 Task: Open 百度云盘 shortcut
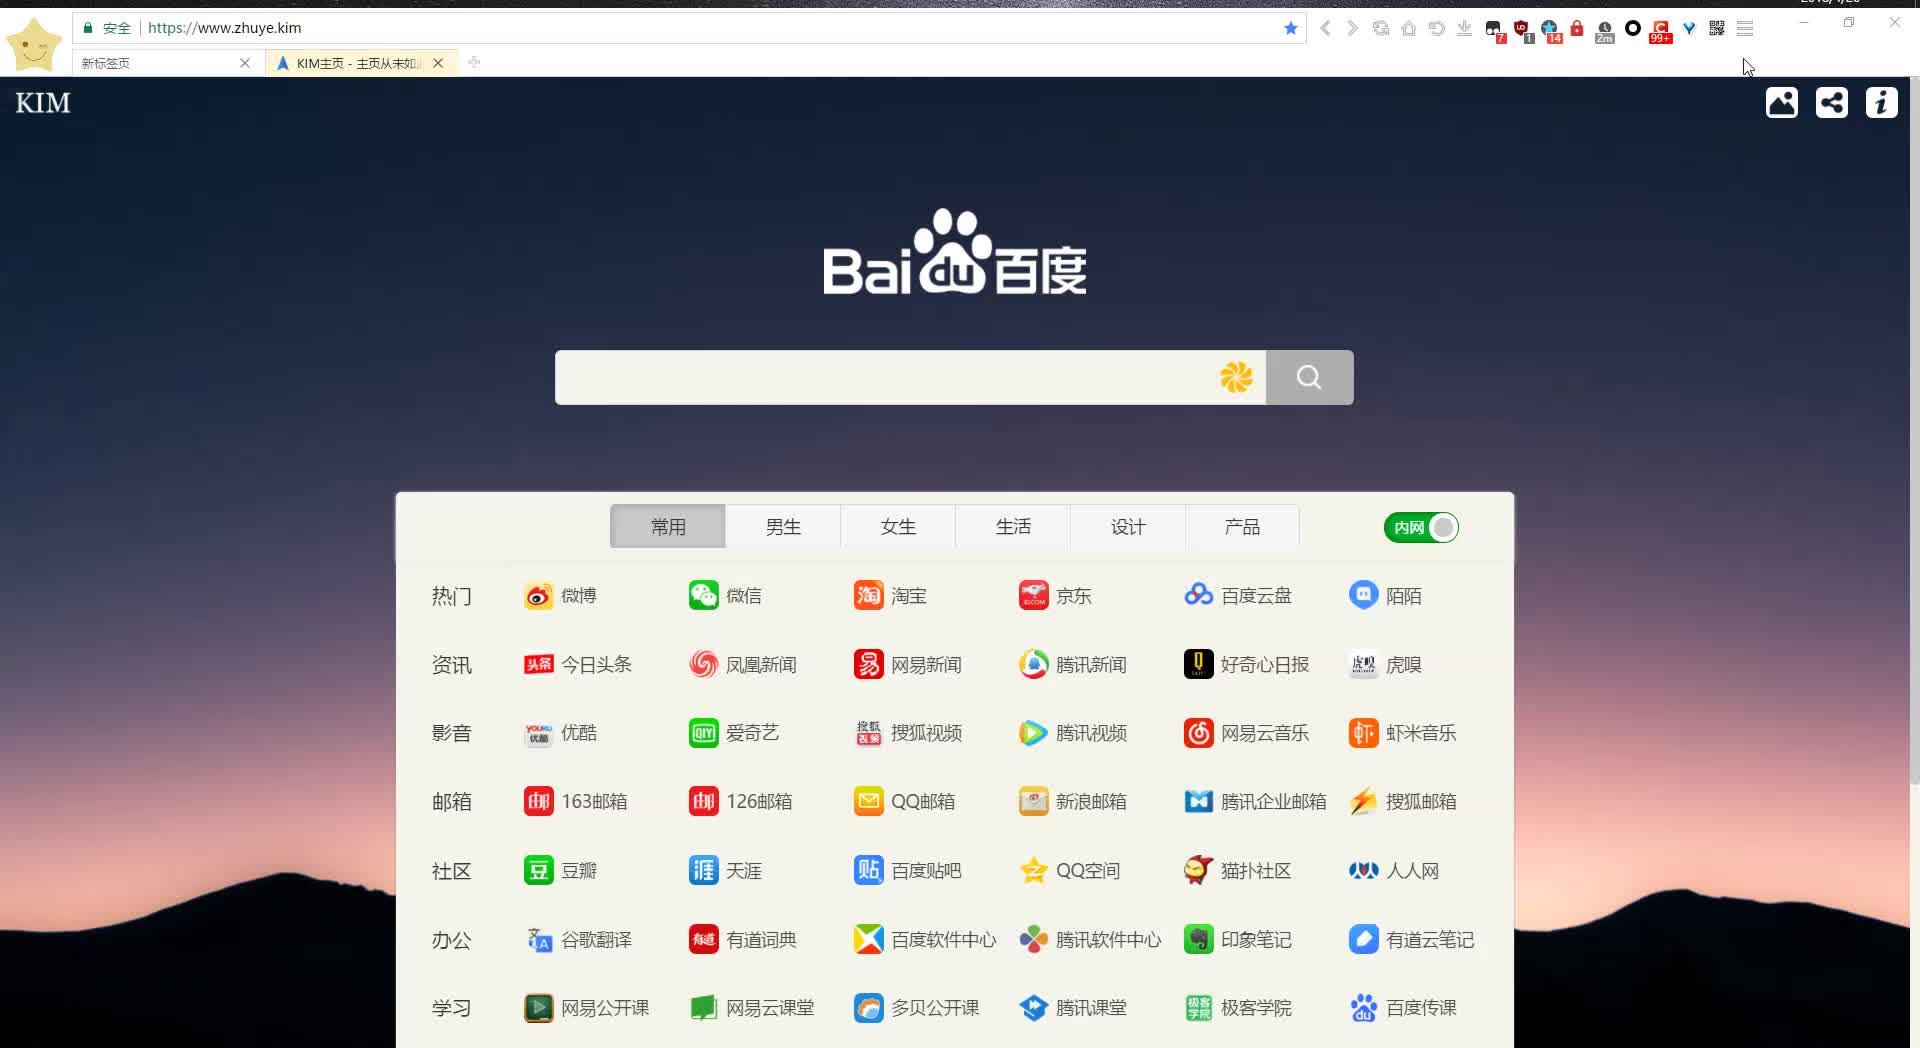pos(1238,596)
